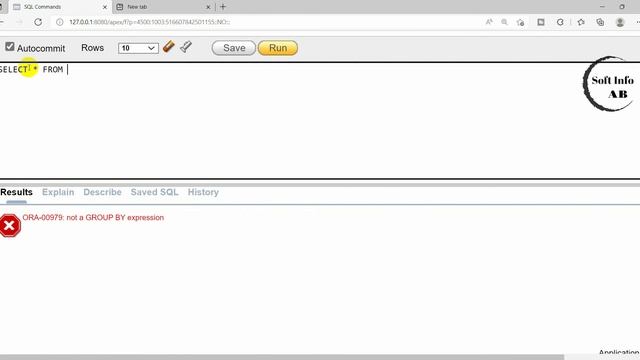Click the Read aloud icon
The height and width of the screenshot is (360, 640).
click(489, 22)
